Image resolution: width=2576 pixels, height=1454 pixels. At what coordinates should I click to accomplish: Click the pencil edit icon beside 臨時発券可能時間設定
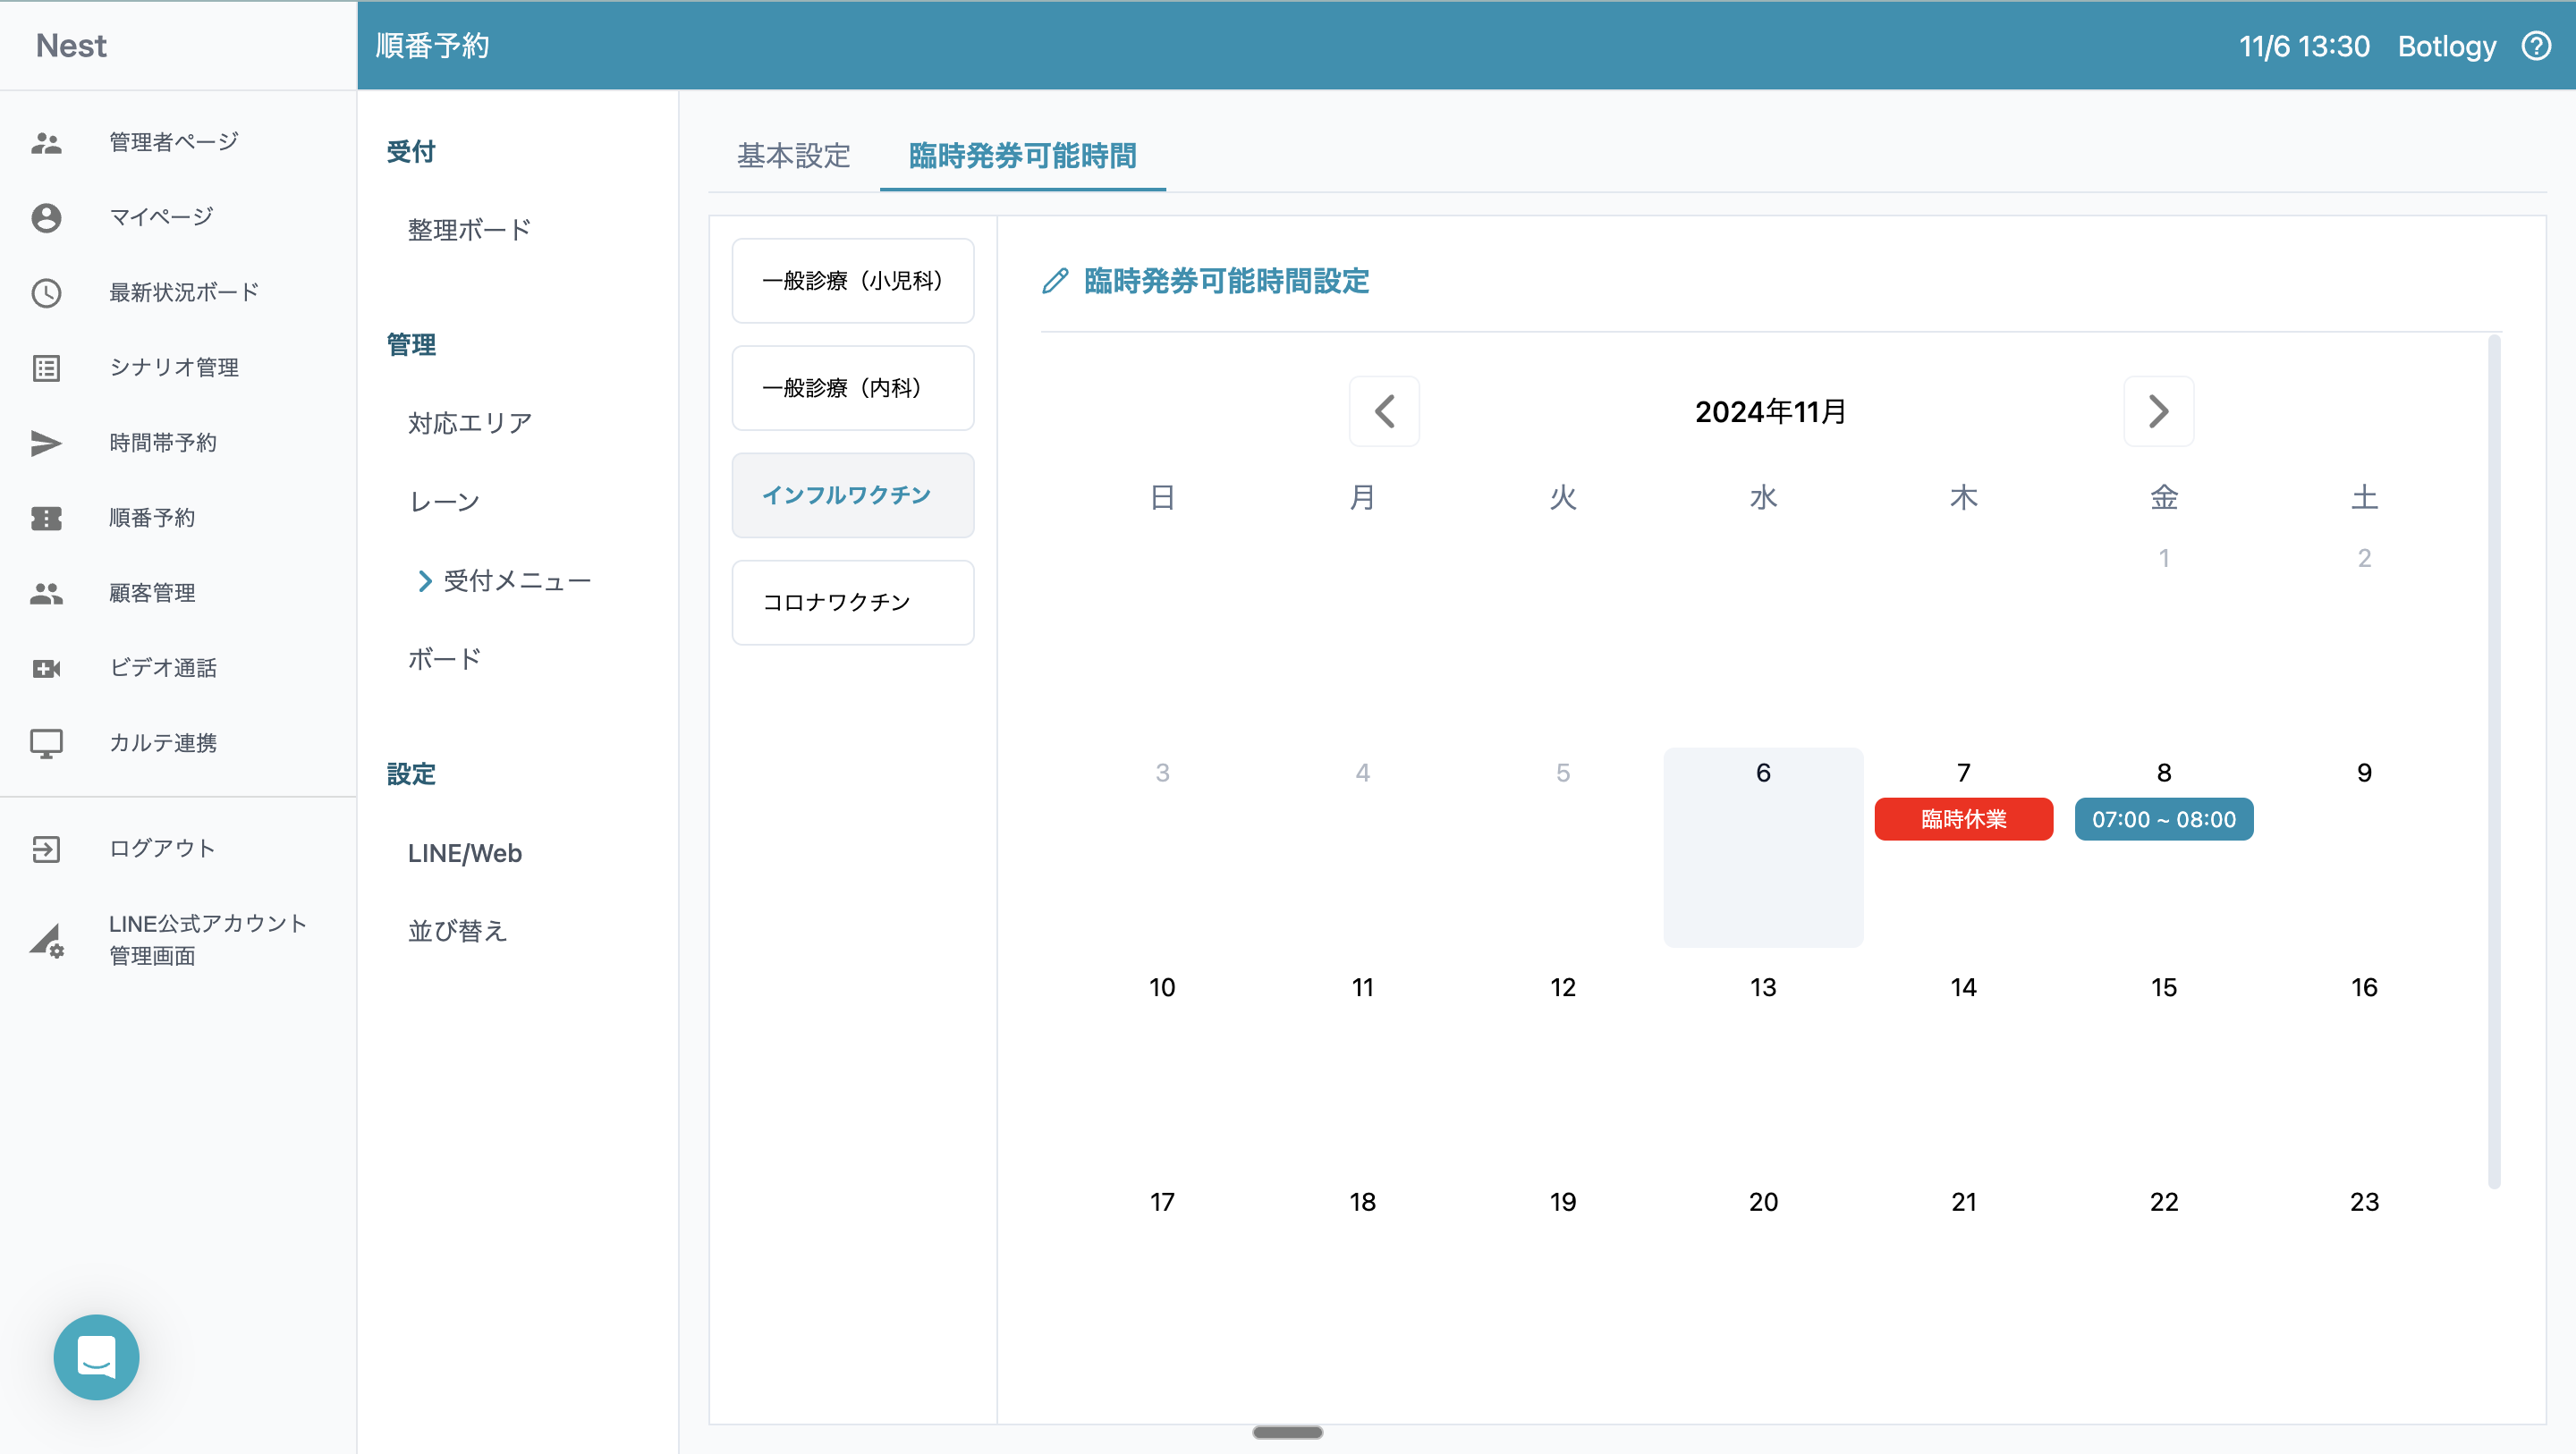[x=1055, y=281]
